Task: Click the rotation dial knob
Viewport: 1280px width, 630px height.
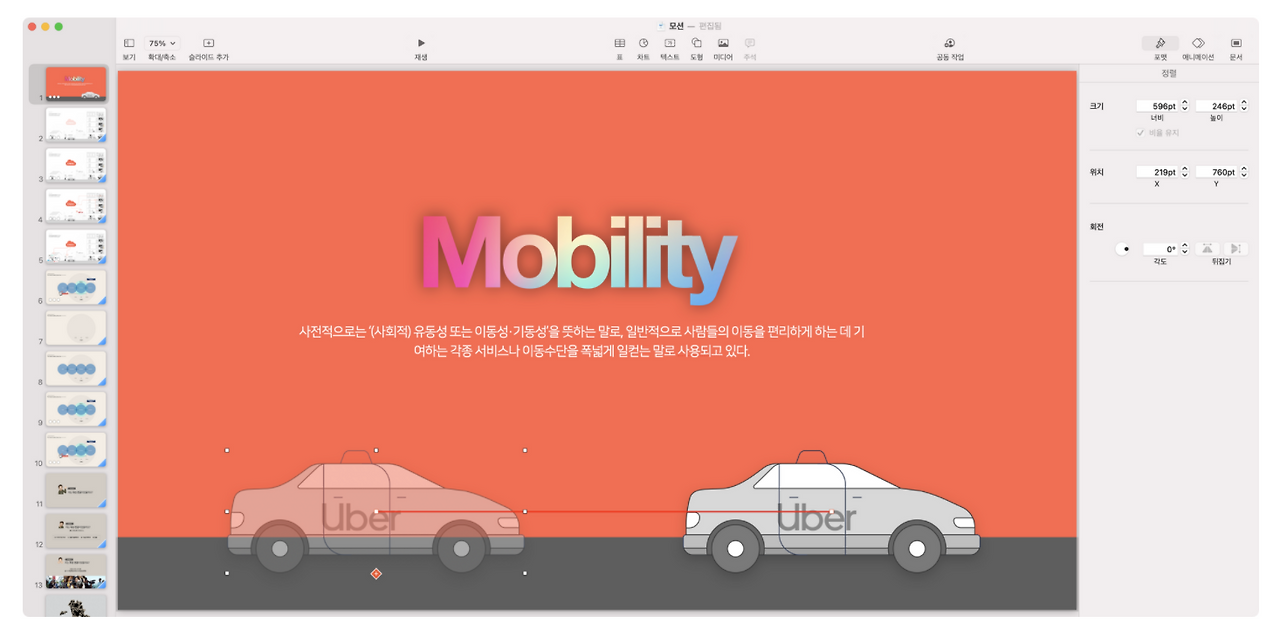Action: (1123, 249)
